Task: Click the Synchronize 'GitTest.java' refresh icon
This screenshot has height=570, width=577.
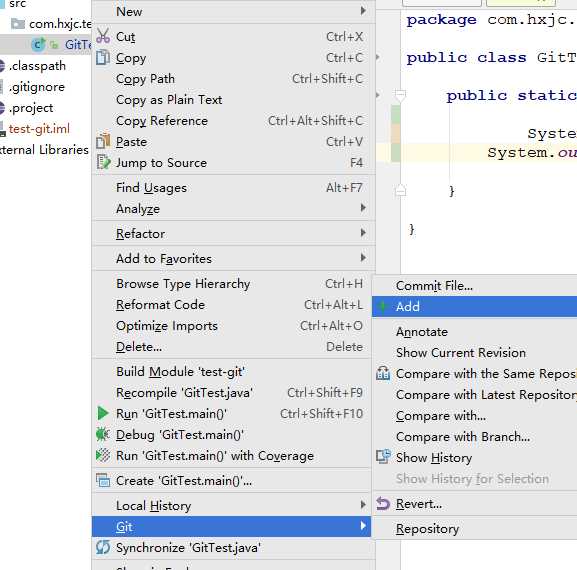Action: pyautogui.click(x=103, y=547)
